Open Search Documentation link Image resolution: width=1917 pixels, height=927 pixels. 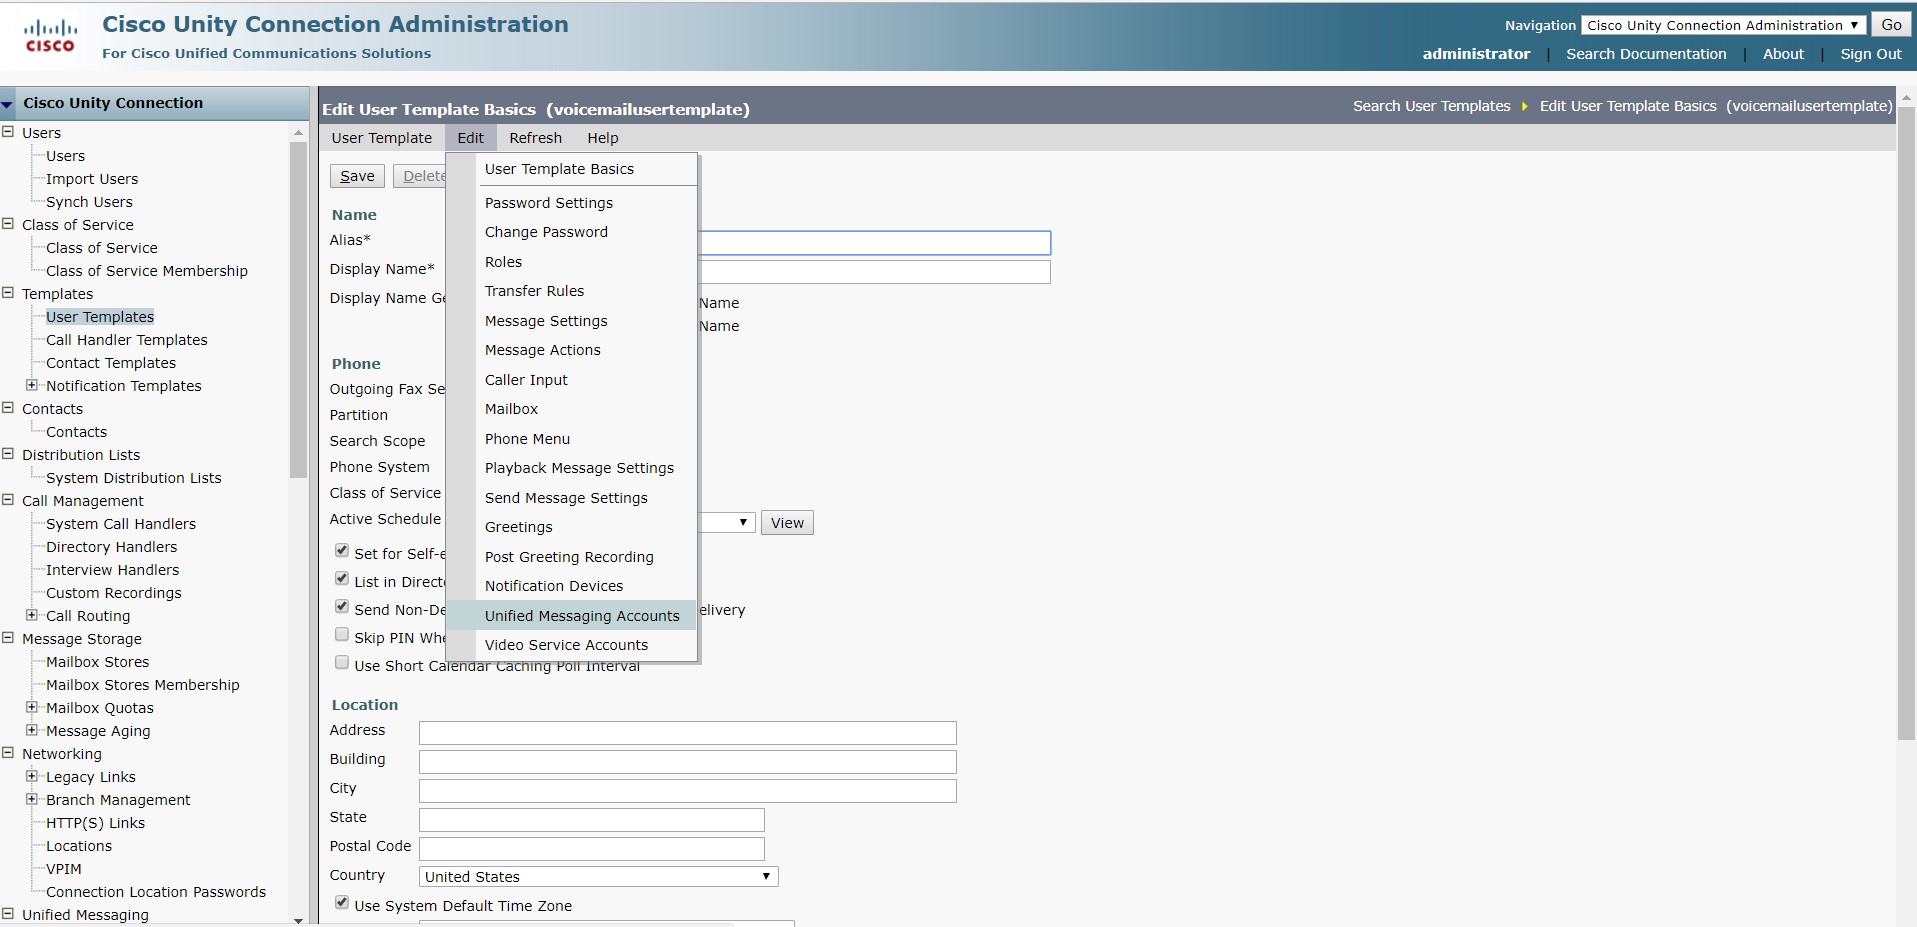tap(1646, 54)
